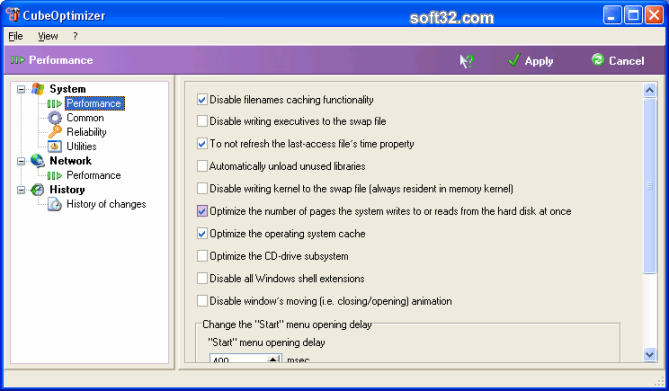This screenshot has width=669, height=391.
Task: Click the scrollbar up arrow
Action: (649, 90)
